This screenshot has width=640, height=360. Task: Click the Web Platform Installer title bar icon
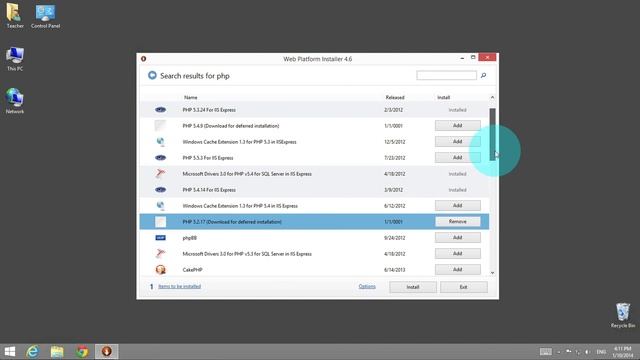click(143, 59)
